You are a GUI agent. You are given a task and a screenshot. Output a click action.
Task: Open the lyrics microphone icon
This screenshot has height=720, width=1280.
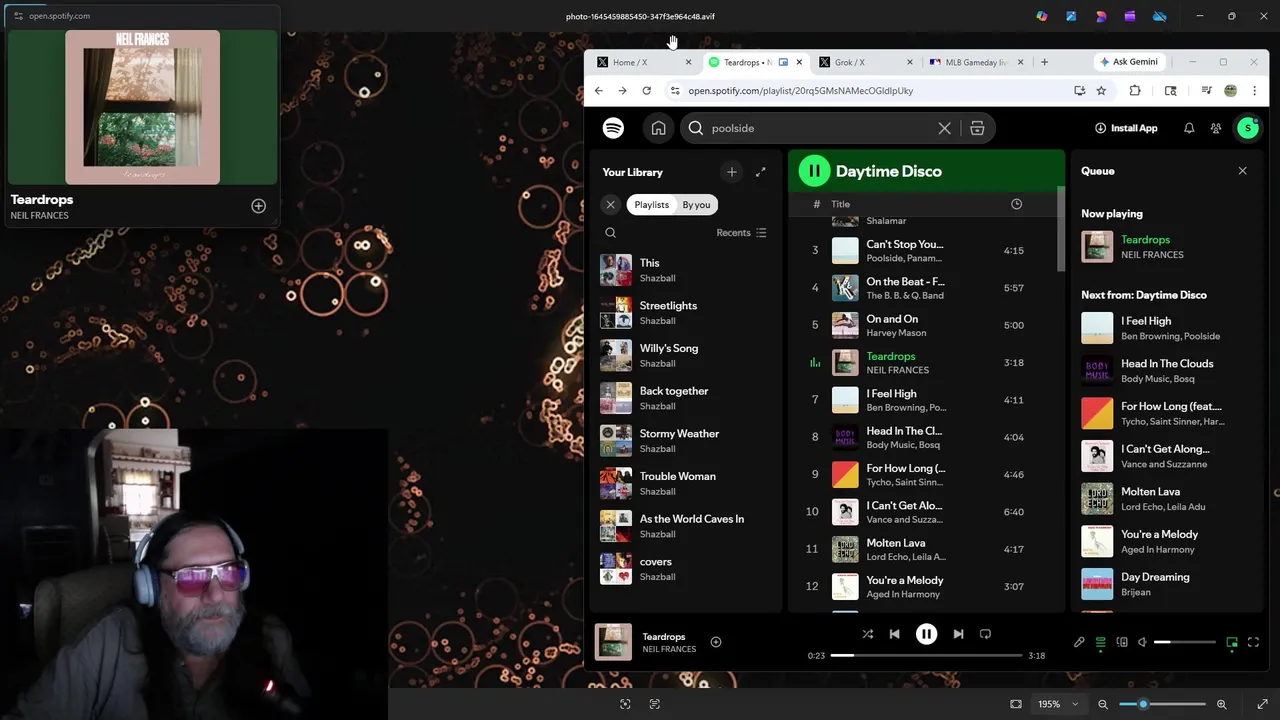(x=1079, y=643)
